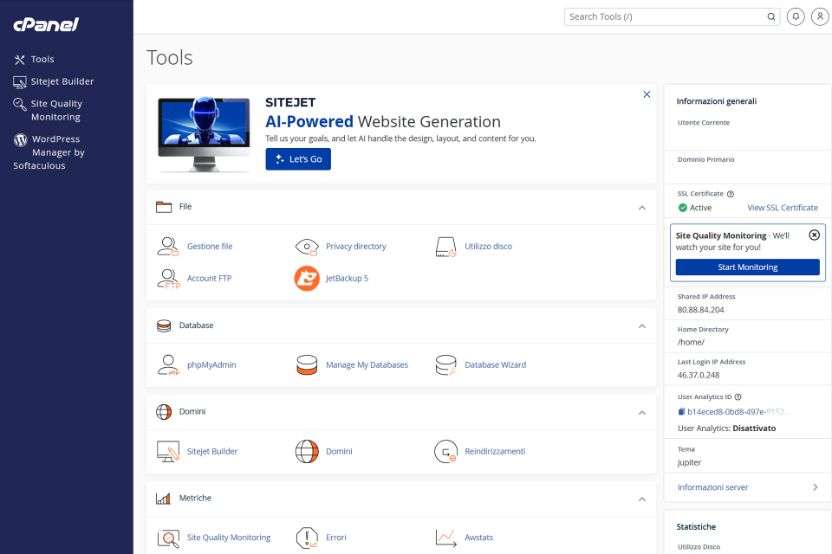The height and width of the screenshot is (554, 832).
Task: Click the theme value jupiter
Action: [x=689, y=463]
